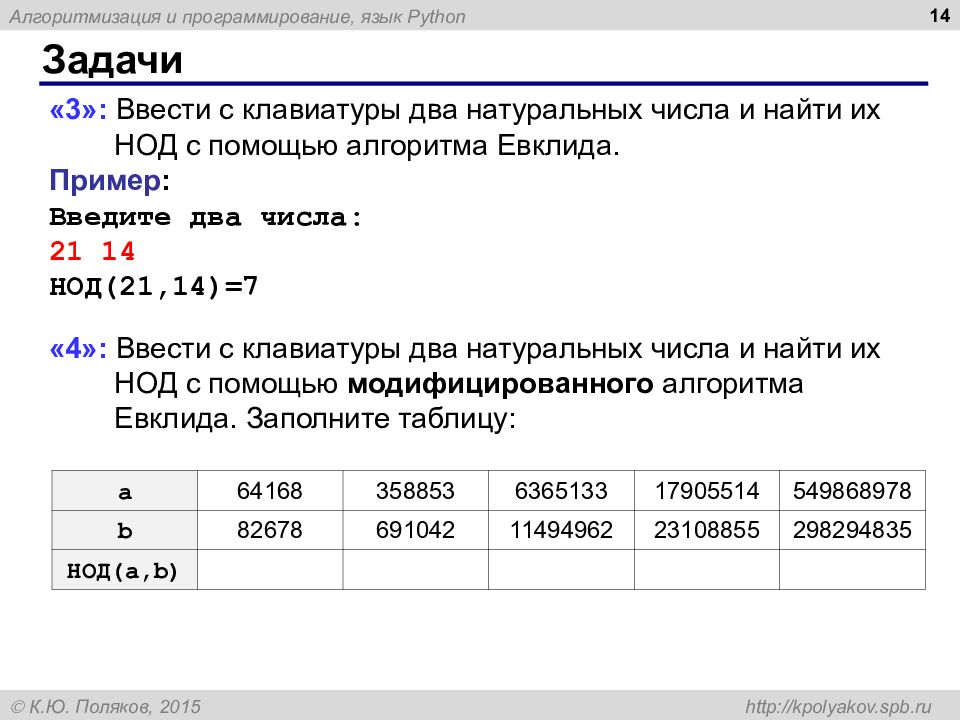Screen dimensions: 960x720
Task: Click the words 'алгоритма Евклида.' in task 3
Action: coord(482,146)
